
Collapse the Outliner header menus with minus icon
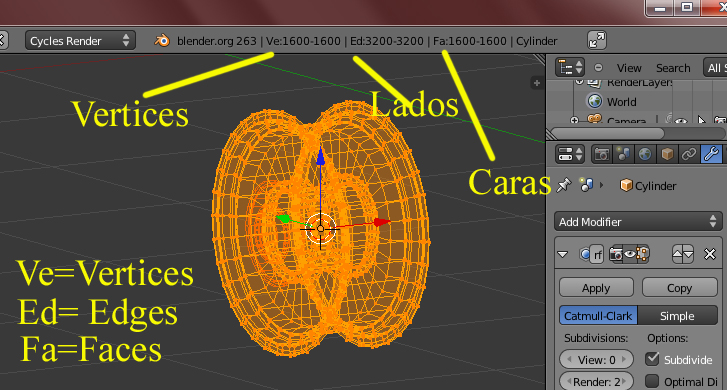pos(599,68)
